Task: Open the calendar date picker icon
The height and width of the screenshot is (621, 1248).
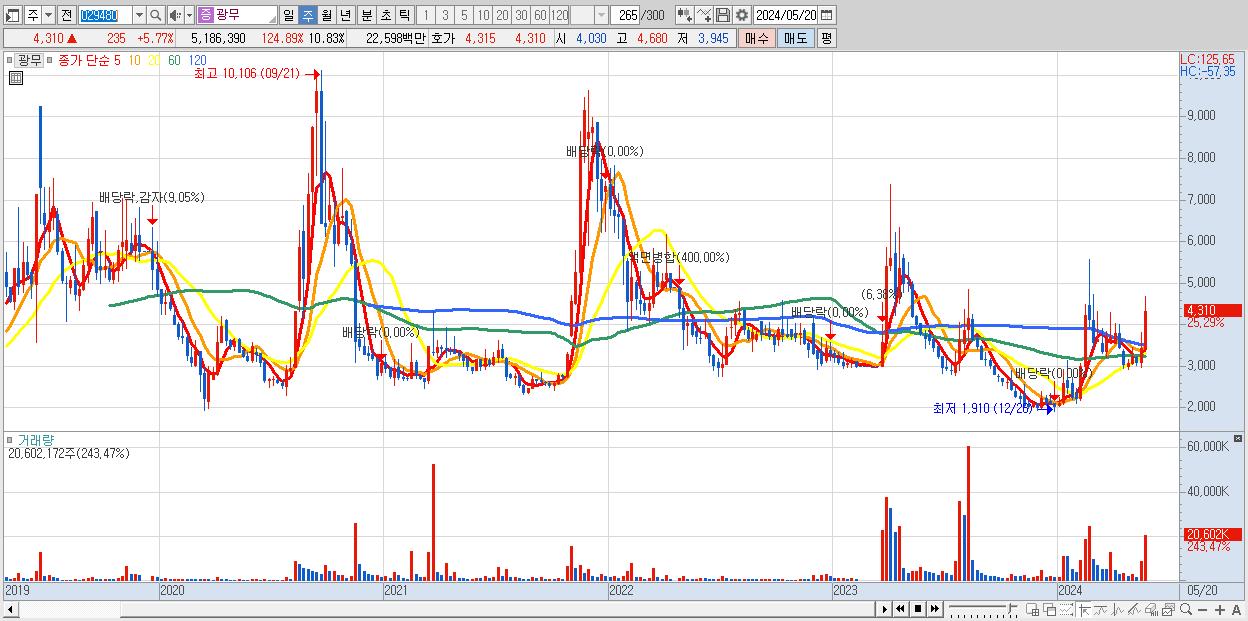Action: click(826, 15)
